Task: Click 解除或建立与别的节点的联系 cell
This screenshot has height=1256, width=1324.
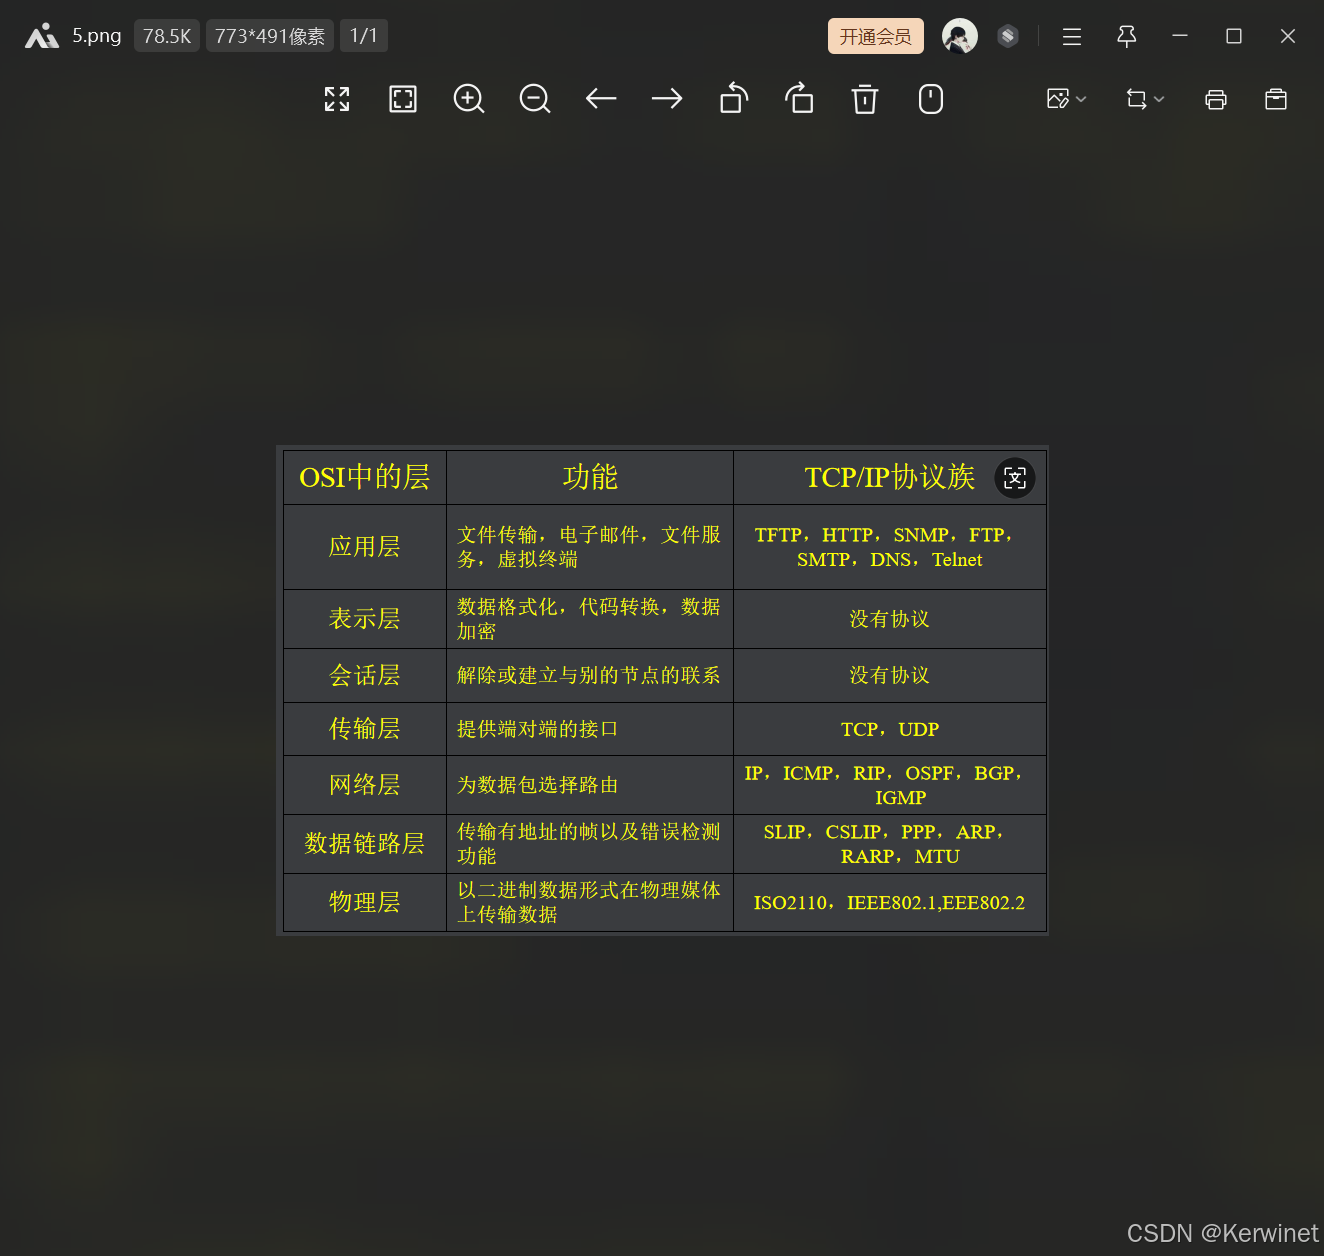Action: pyautogui.click(x=590, y=675)
